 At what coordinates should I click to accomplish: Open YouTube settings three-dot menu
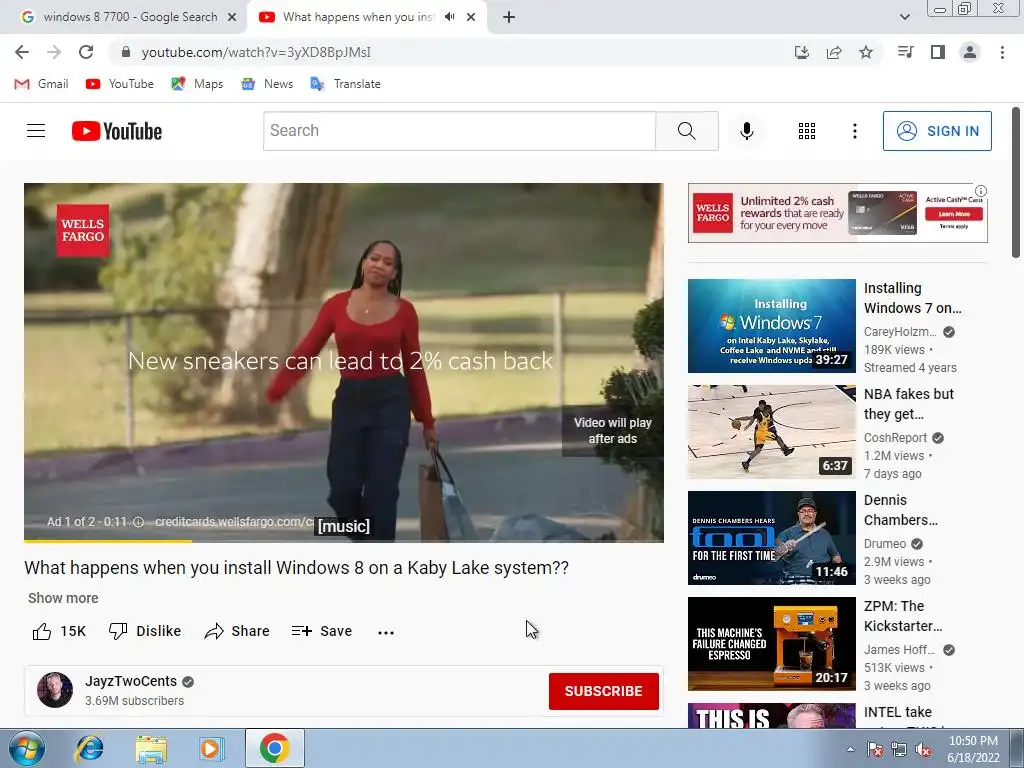(x=854, y=131)
